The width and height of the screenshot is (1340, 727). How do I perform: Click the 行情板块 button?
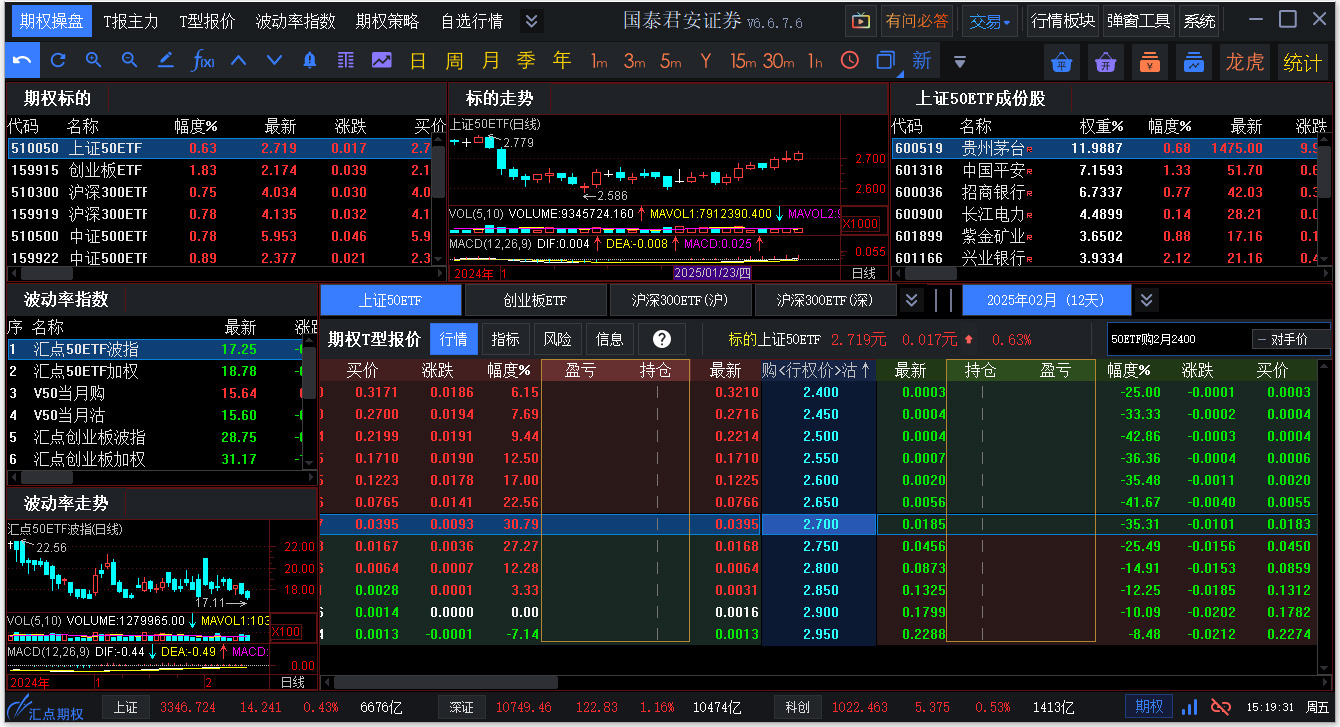pyautogui.click(x=1063, y=21)
